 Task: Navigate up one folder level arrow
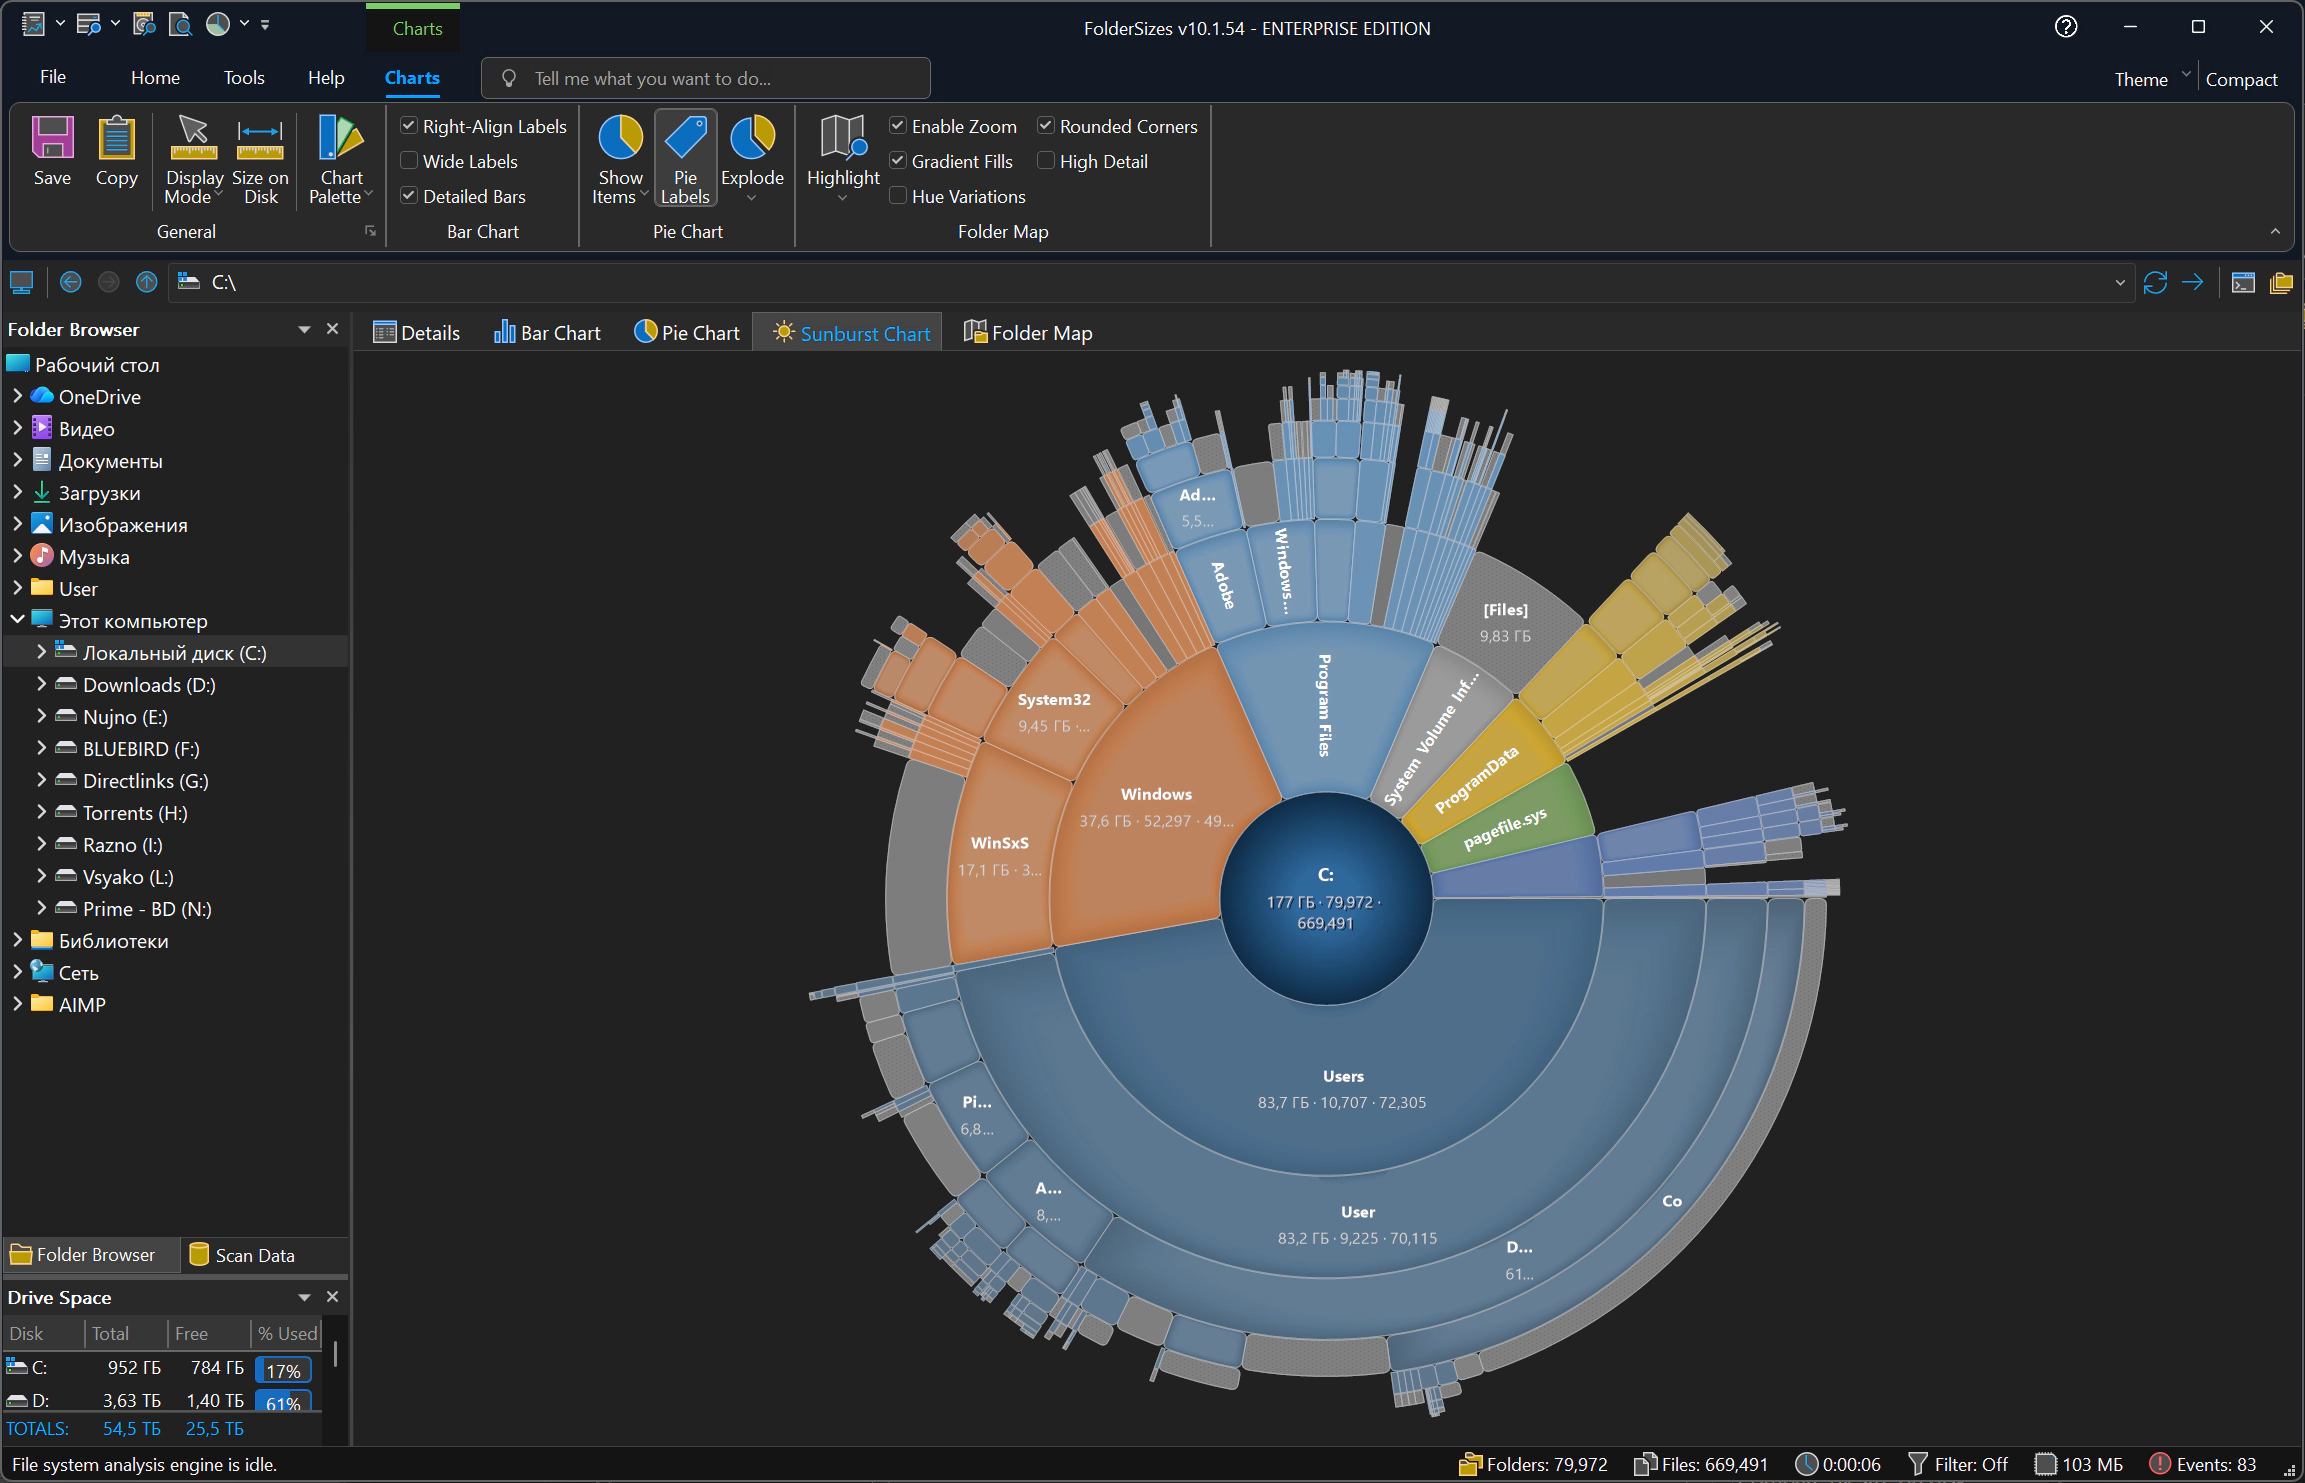(x=147, y=282)
